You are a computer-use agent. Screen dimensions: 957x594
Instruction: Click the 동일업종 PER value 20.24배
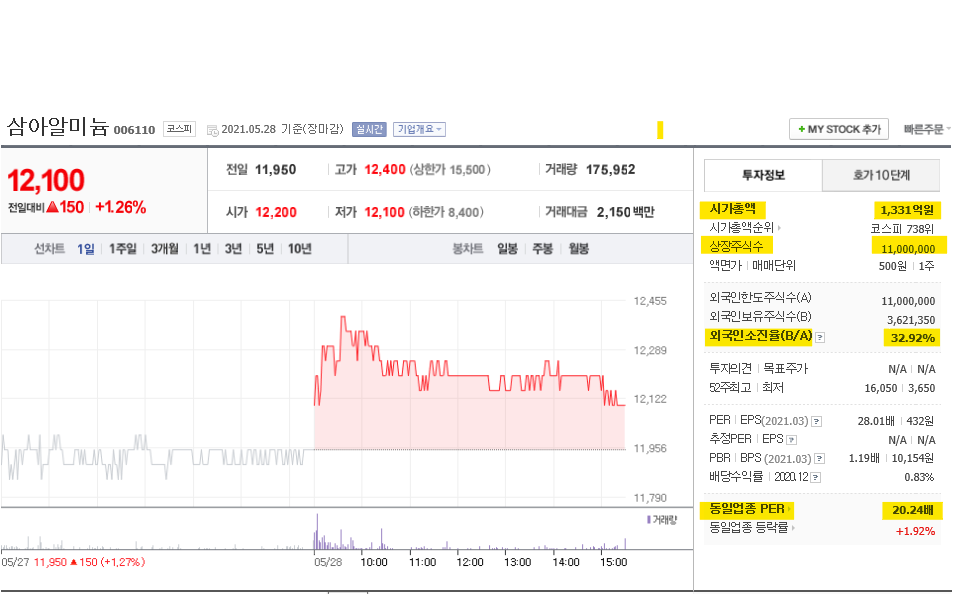point(912,510)
